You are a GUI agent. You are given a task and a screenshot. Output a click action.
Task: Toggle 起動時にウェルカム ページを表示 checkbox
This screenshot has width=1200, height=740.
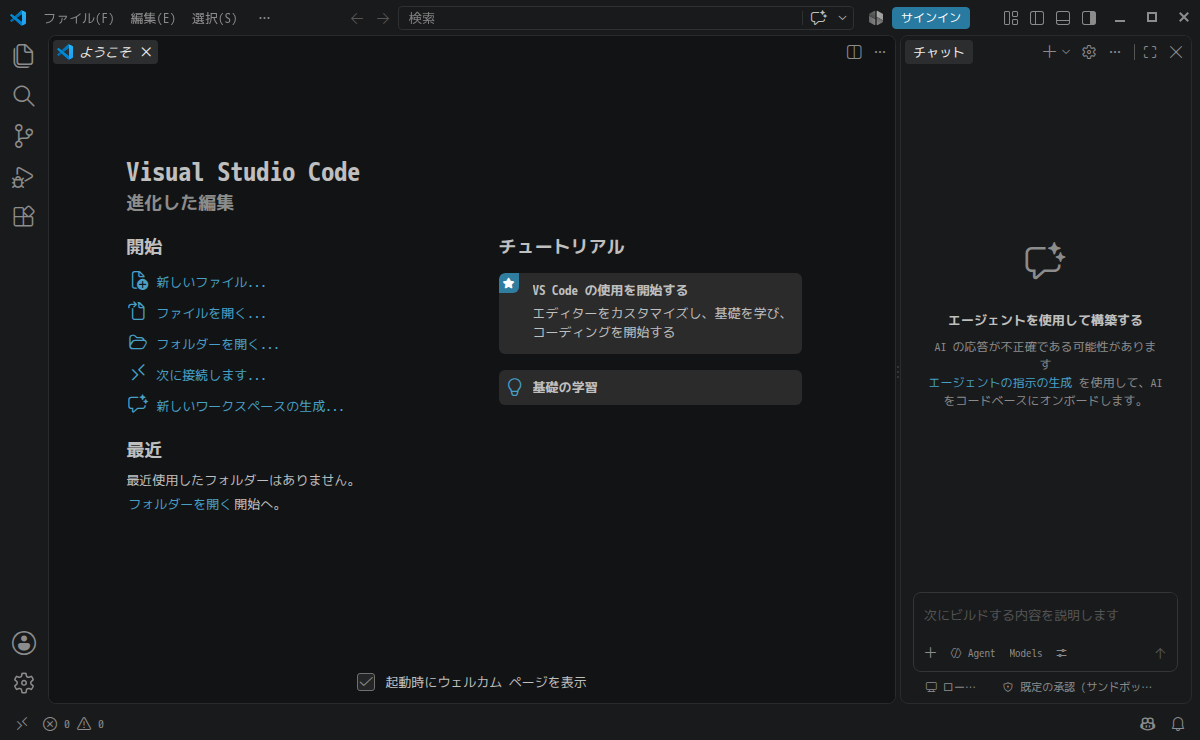pyautogui.click(x=366, y=682)
